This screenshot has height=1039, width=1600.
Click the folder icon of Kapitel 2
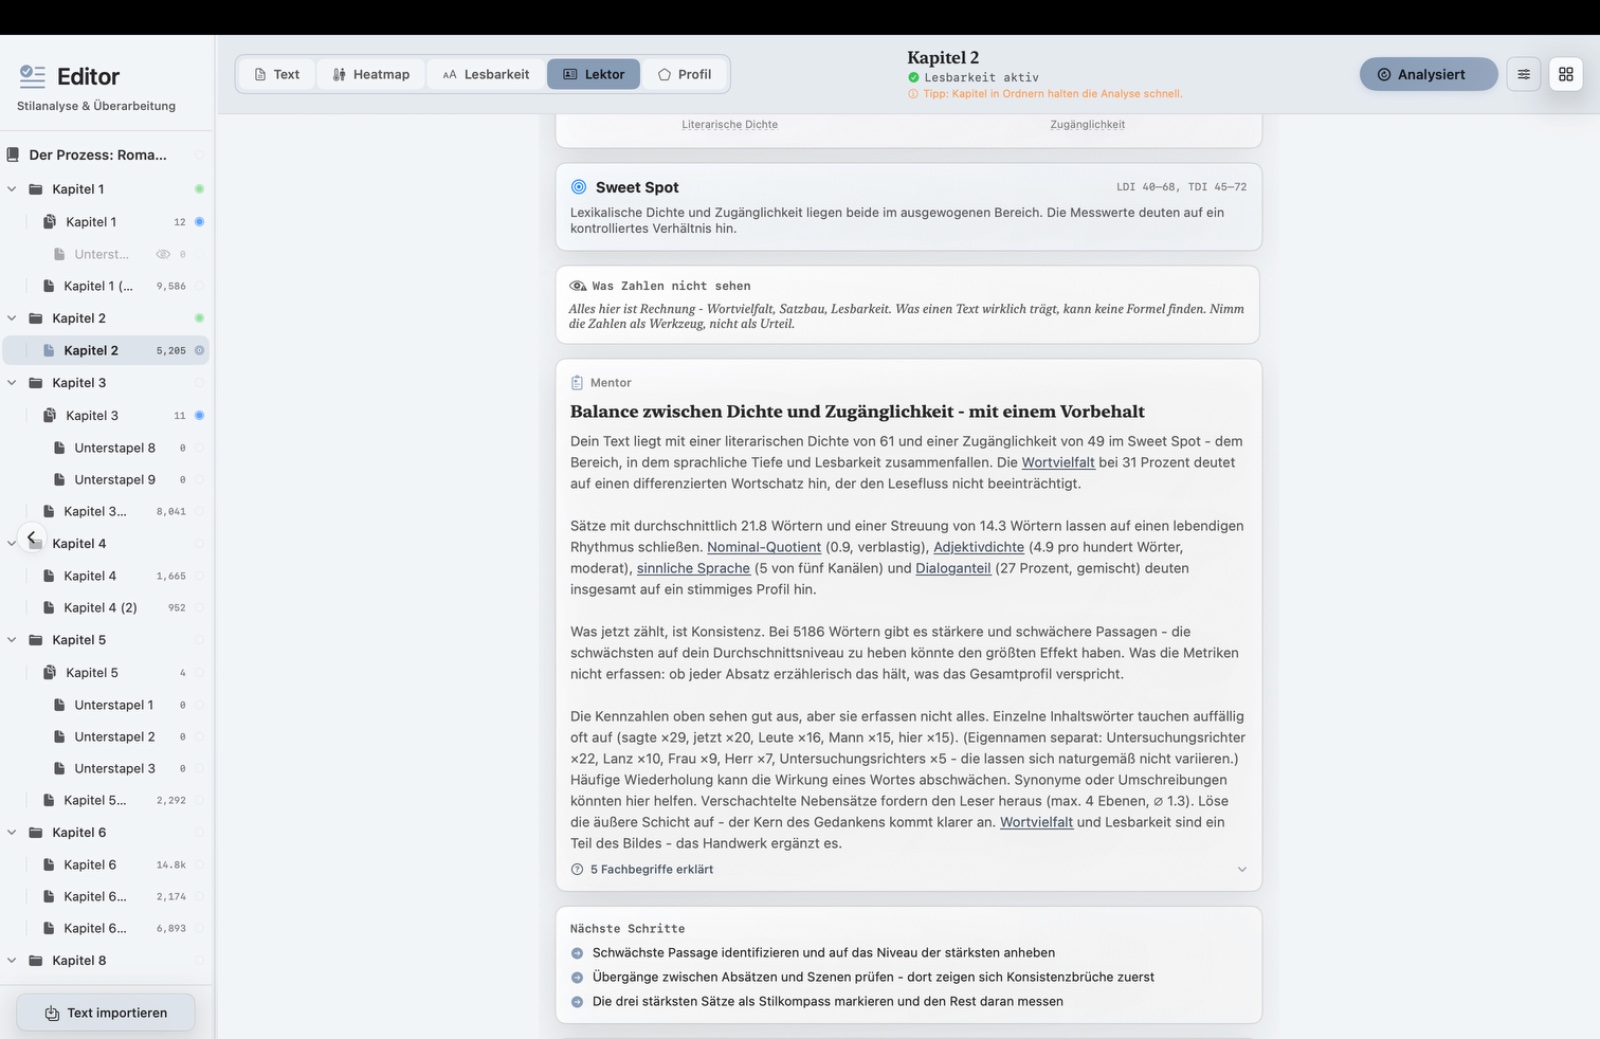coord(36,319)
